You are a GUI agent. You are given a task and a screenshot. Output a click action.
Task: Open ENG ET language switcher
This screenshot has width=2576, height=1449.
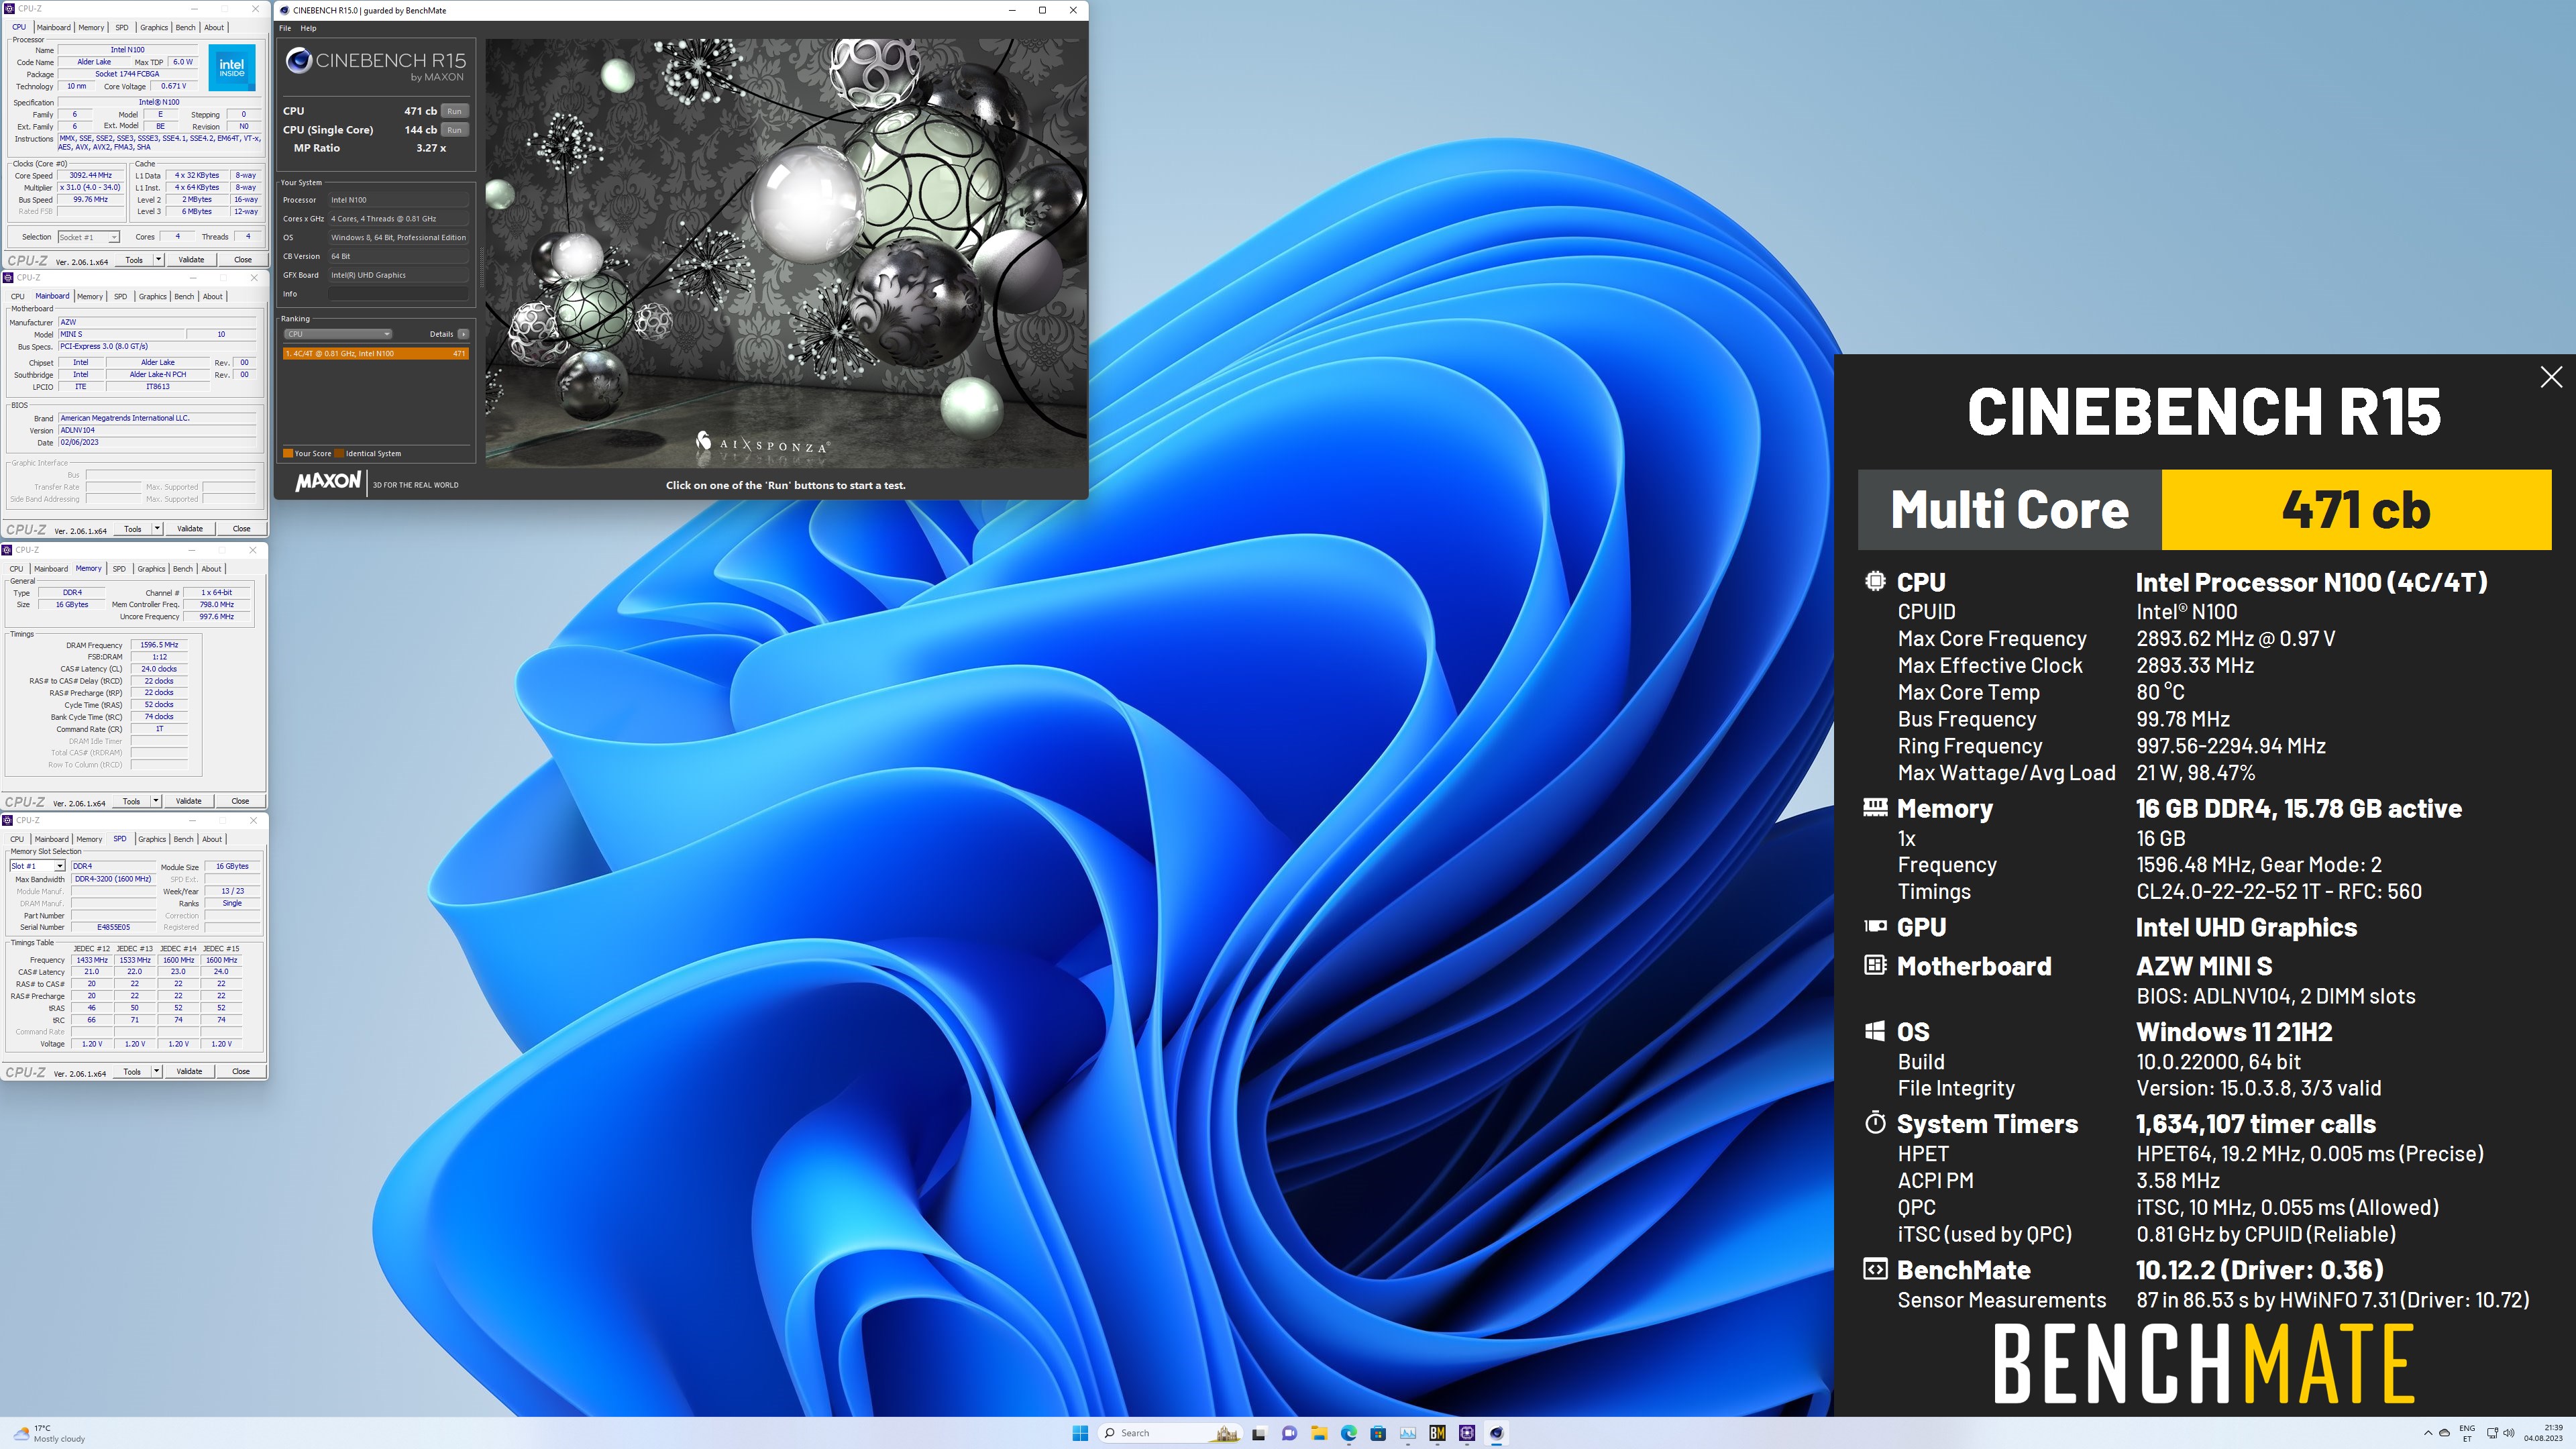[x=2467, y=1433]
